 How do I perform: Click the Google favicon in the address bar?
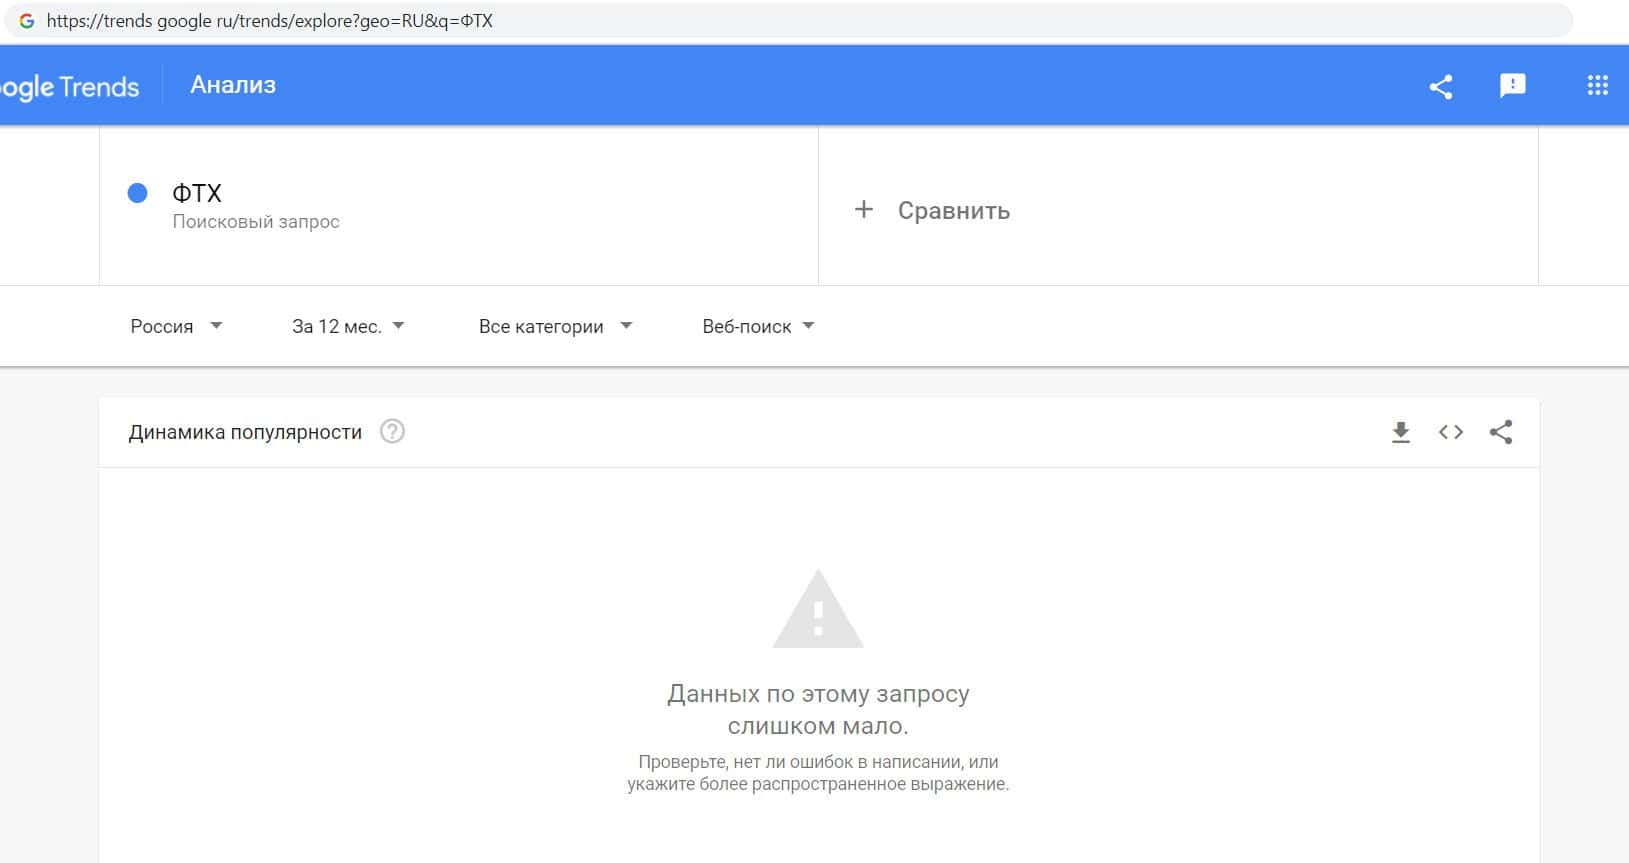tap(27, 21)
